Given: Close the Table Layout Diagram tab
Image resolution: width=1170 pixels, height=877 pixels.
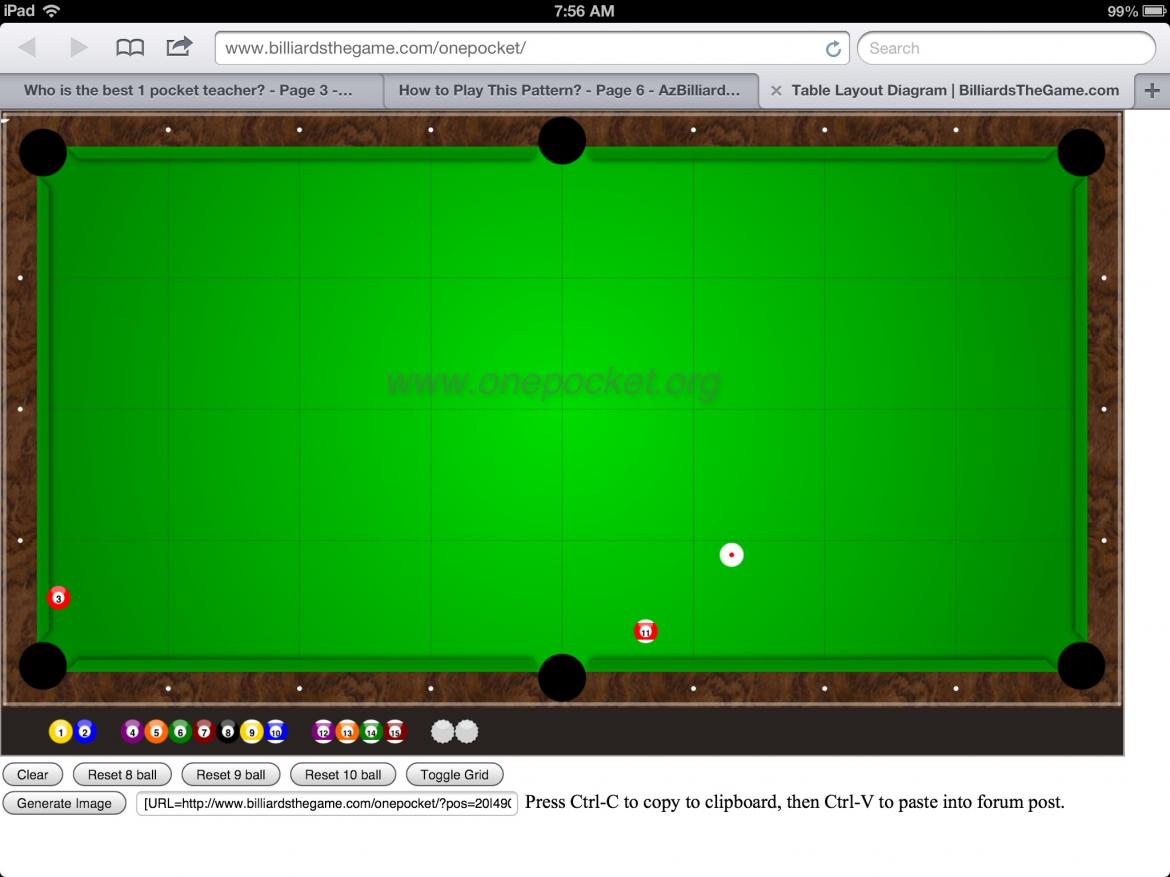Looking at the screenshot, I should 776,91.
